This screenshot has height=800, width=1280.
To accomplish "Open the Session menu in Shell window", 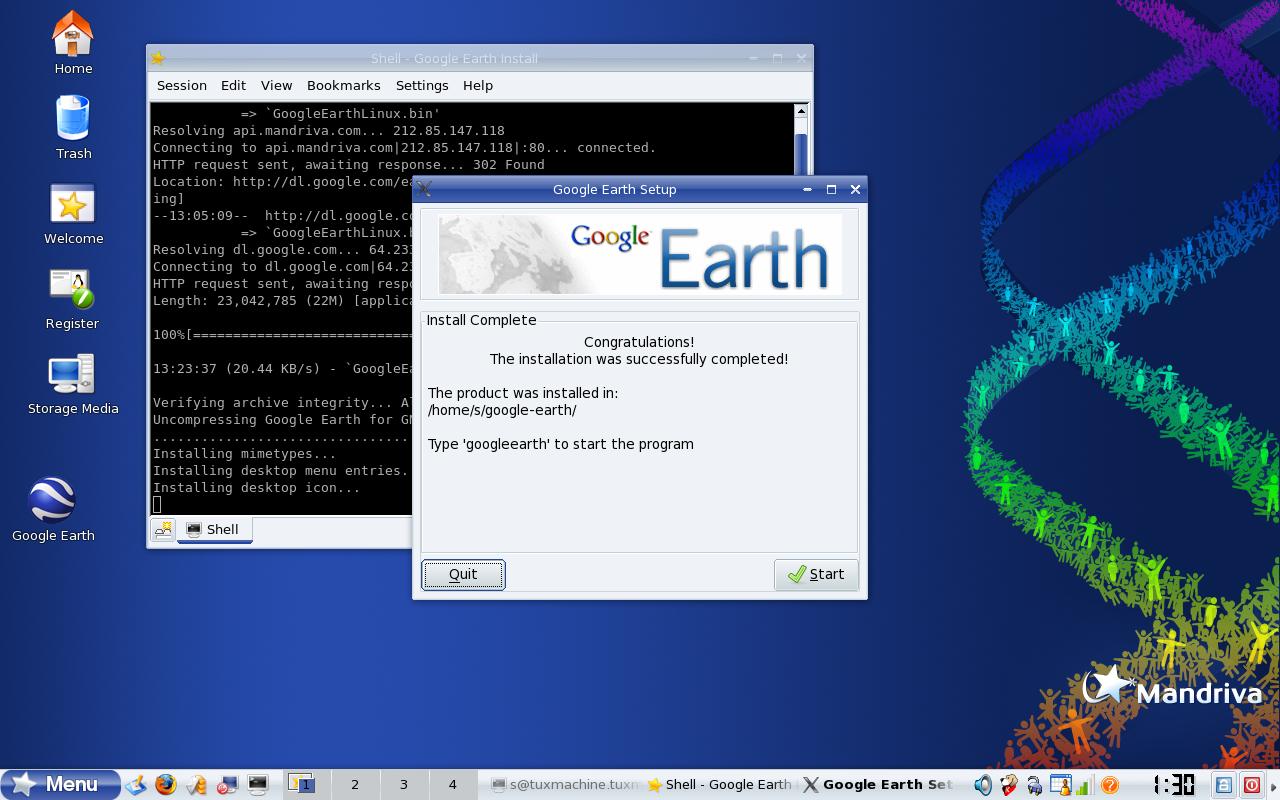I will 182,85.
